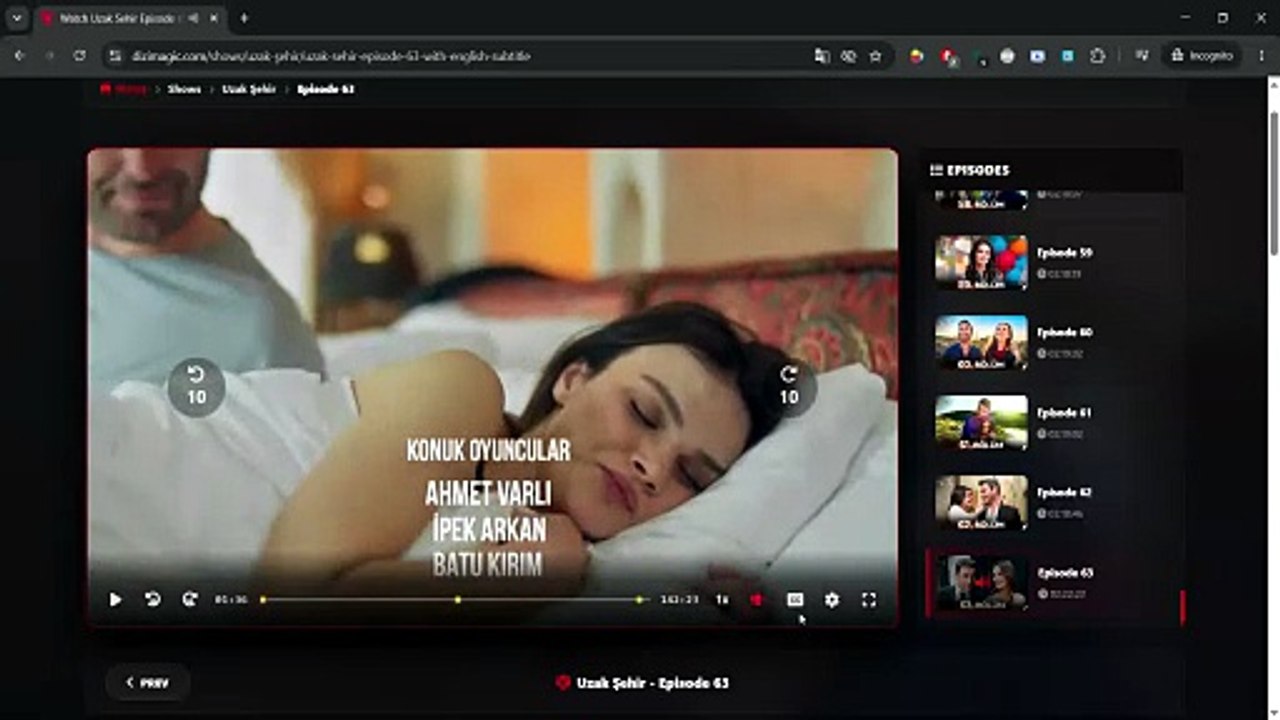The width and height of the screenshot is (1280, 720).
Task: Close the Watch Uzak Sehir tab
Action: [213, 18]
